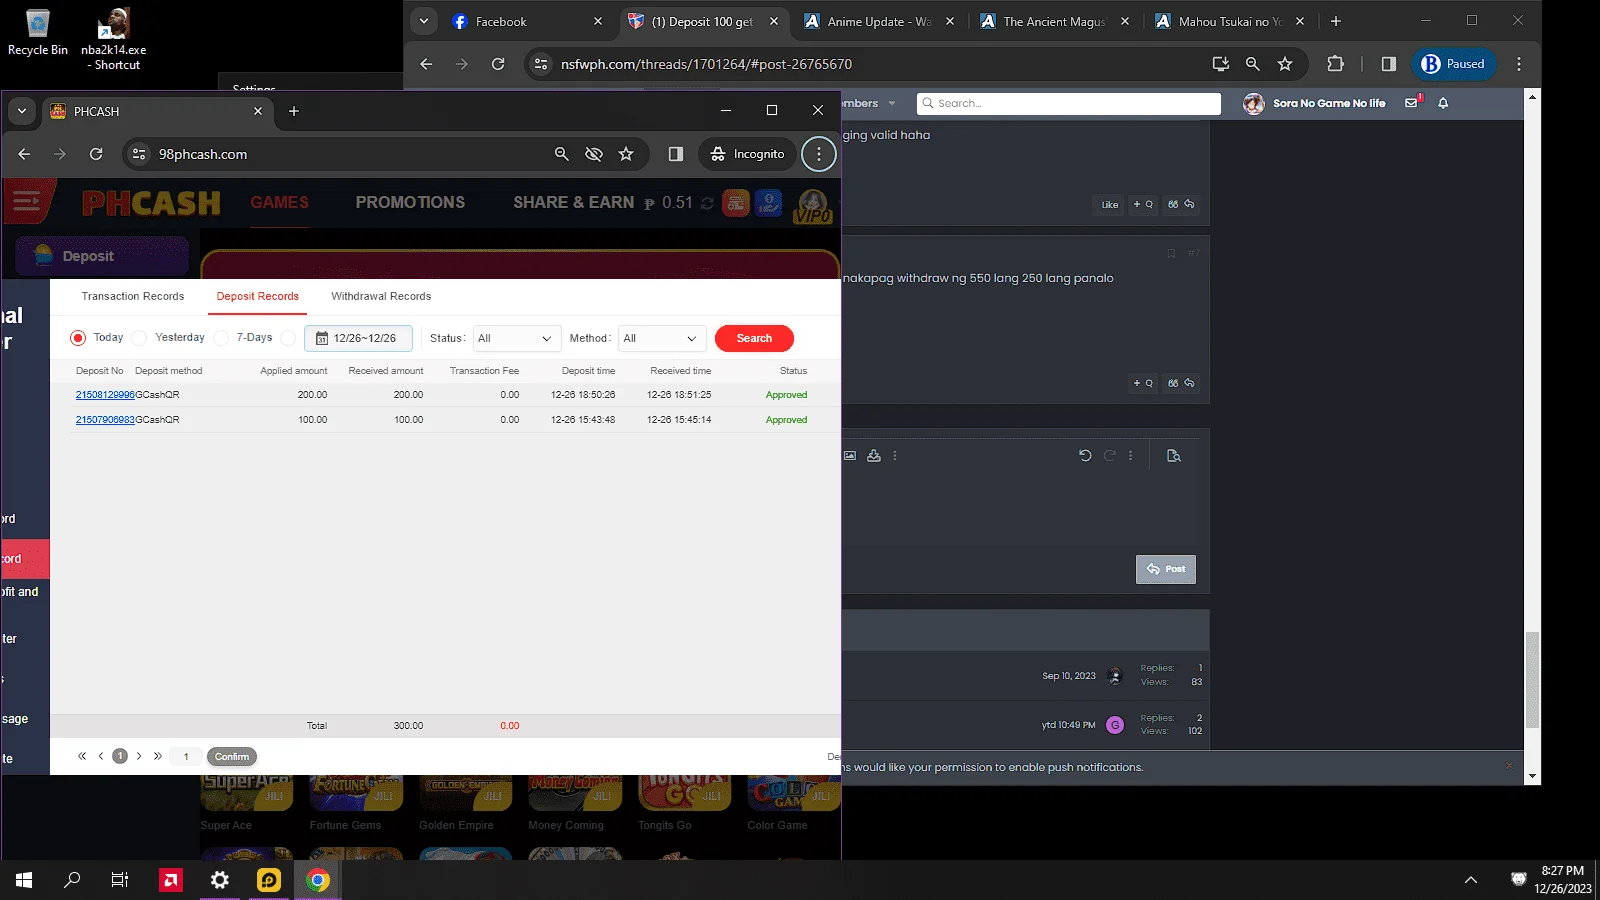Screen dimensions: 1600x900
Task: Open new tab in PHCASH window
Action: click(x=294, y=111)
